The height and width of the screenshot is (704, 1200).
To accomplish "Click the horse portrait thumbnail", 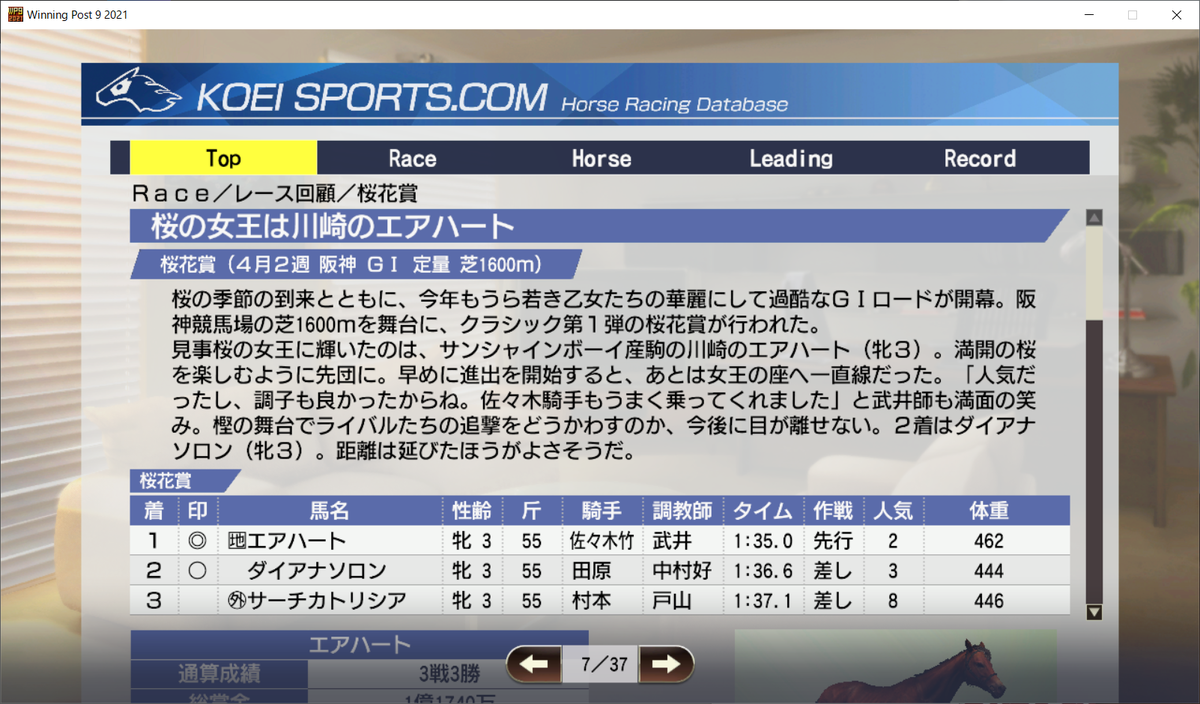I will (896, 667).
